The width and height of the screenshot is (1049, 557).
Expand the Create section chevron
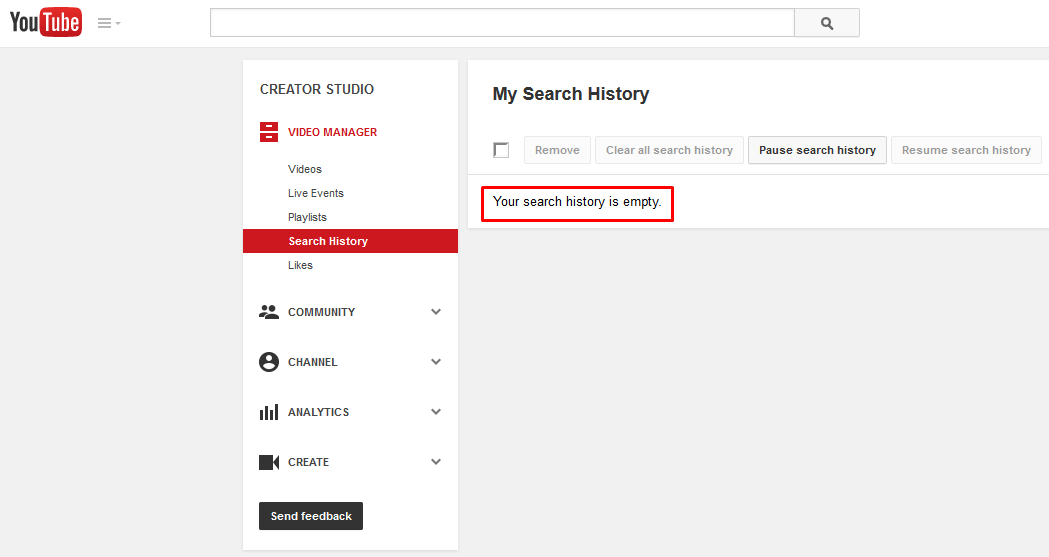point(436,462)
